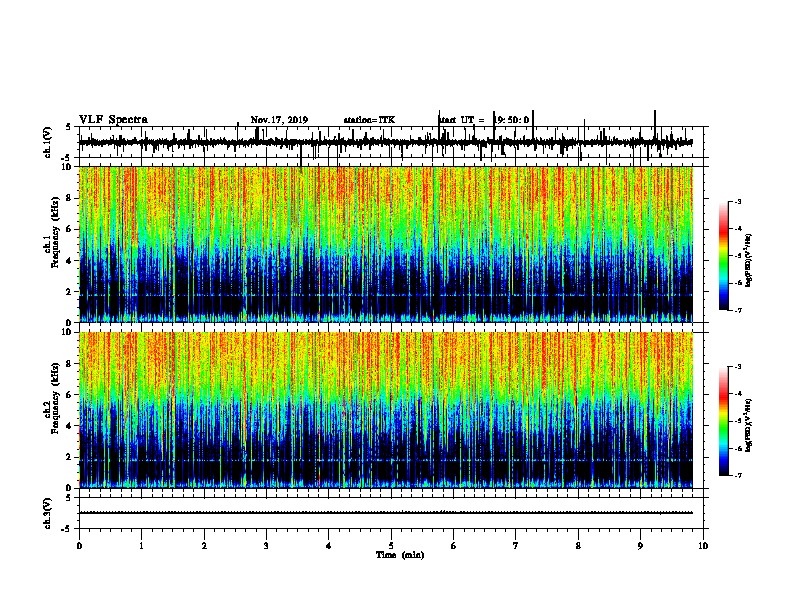Click the ch.2 colorbar log(PSD) units label

749,425
